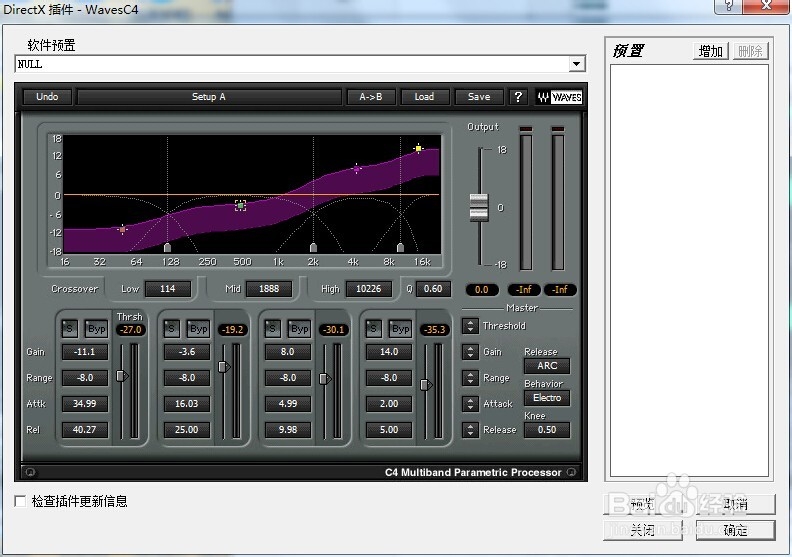The image size is (792, 557).
Task: Click the Mid crossover 1888 field
Action: pos(269,289)
